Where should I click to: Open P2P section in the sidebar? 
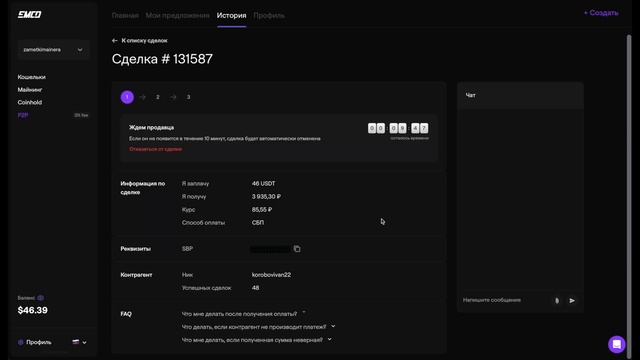point(23,115)
